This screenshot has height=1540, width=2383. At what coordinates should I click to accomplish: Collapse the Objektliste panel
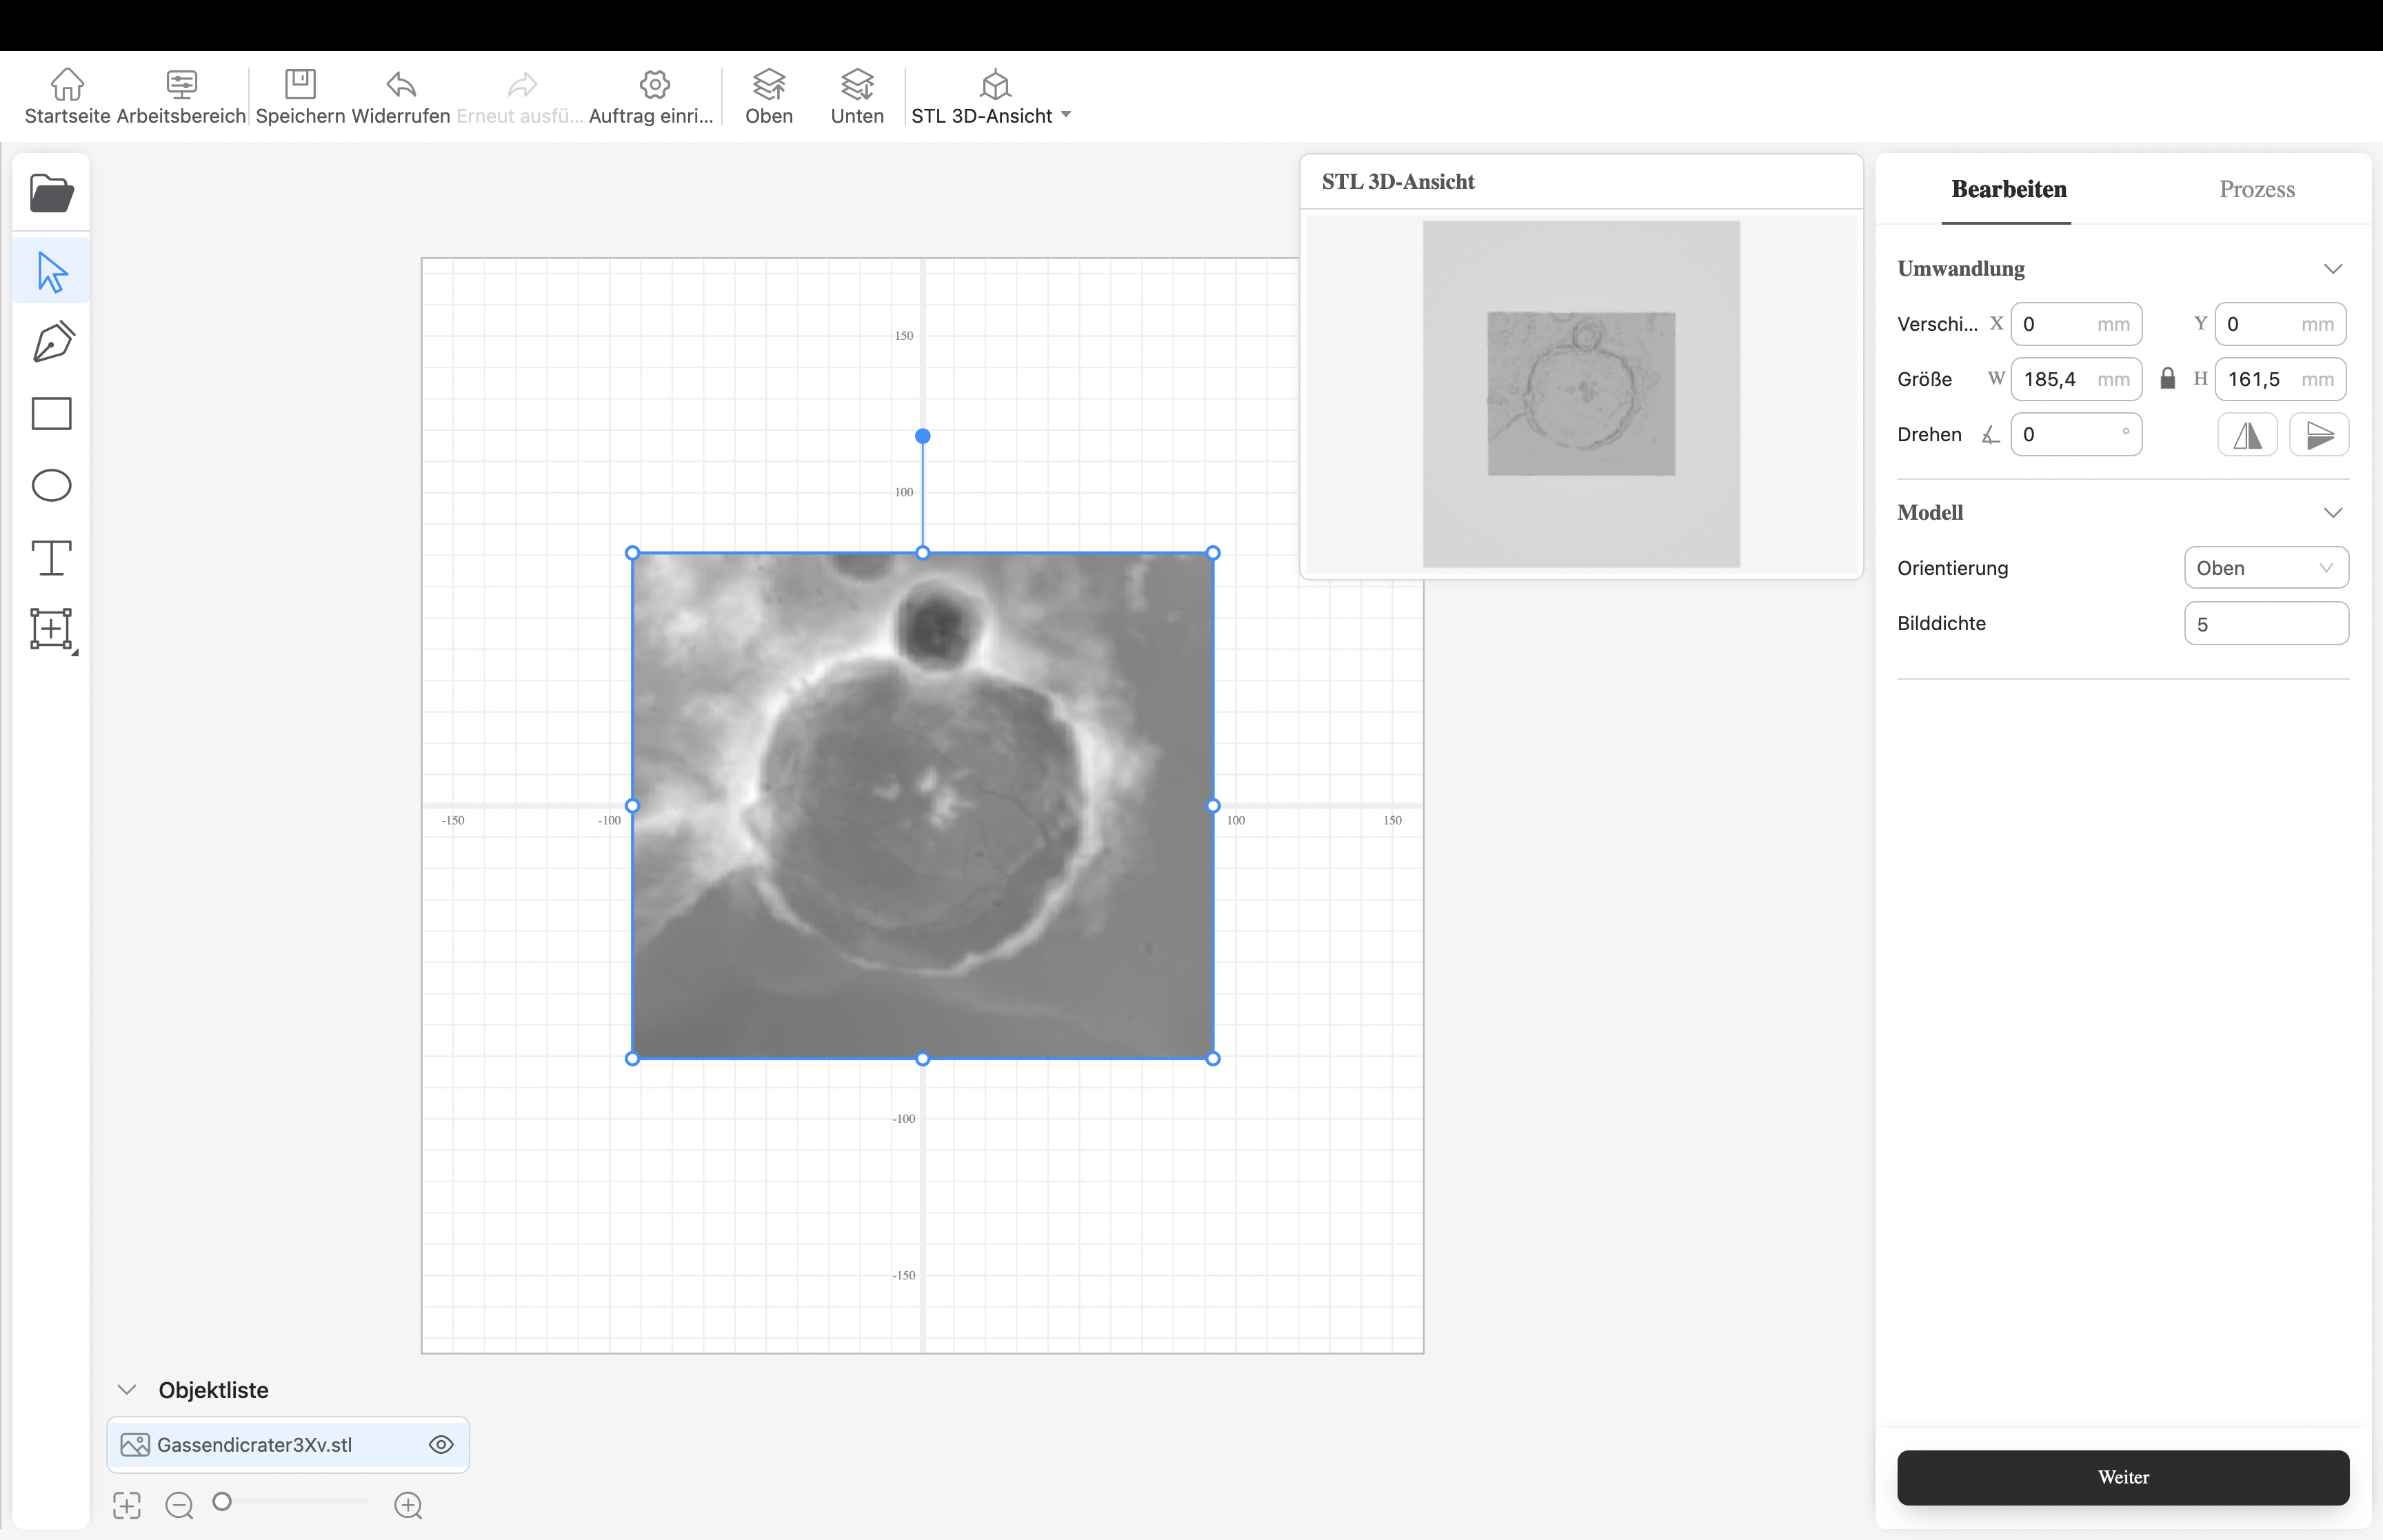pyautogui.click(x=127, y=1390)
